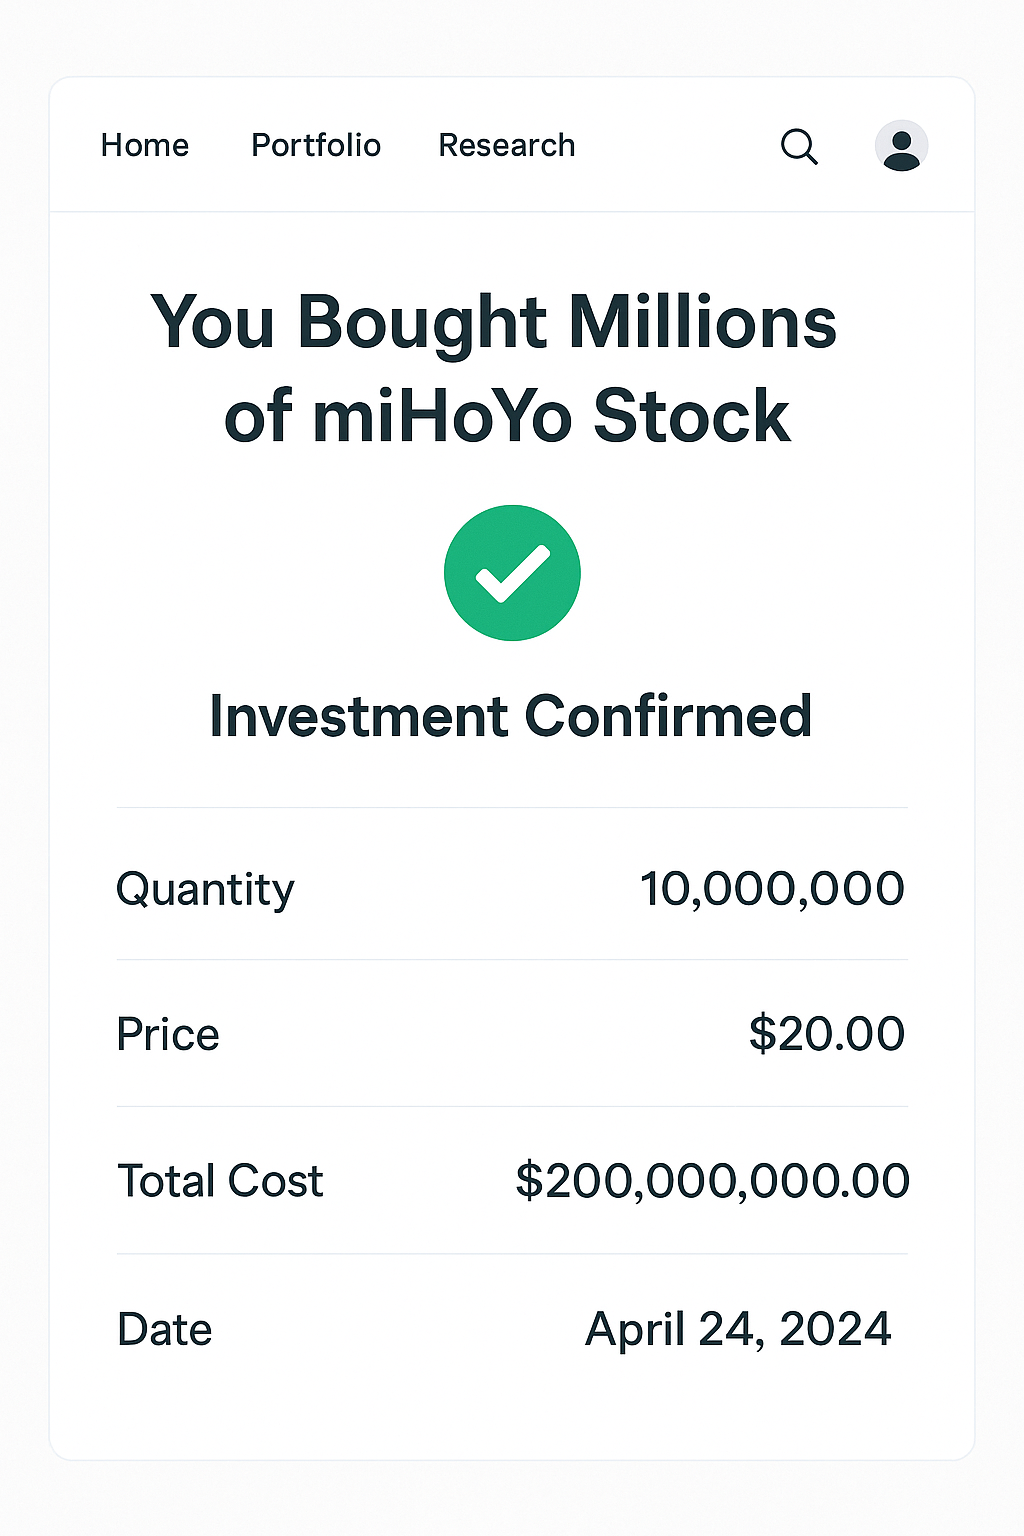
Task: Select the Quantity label
Action: [205, 890]
